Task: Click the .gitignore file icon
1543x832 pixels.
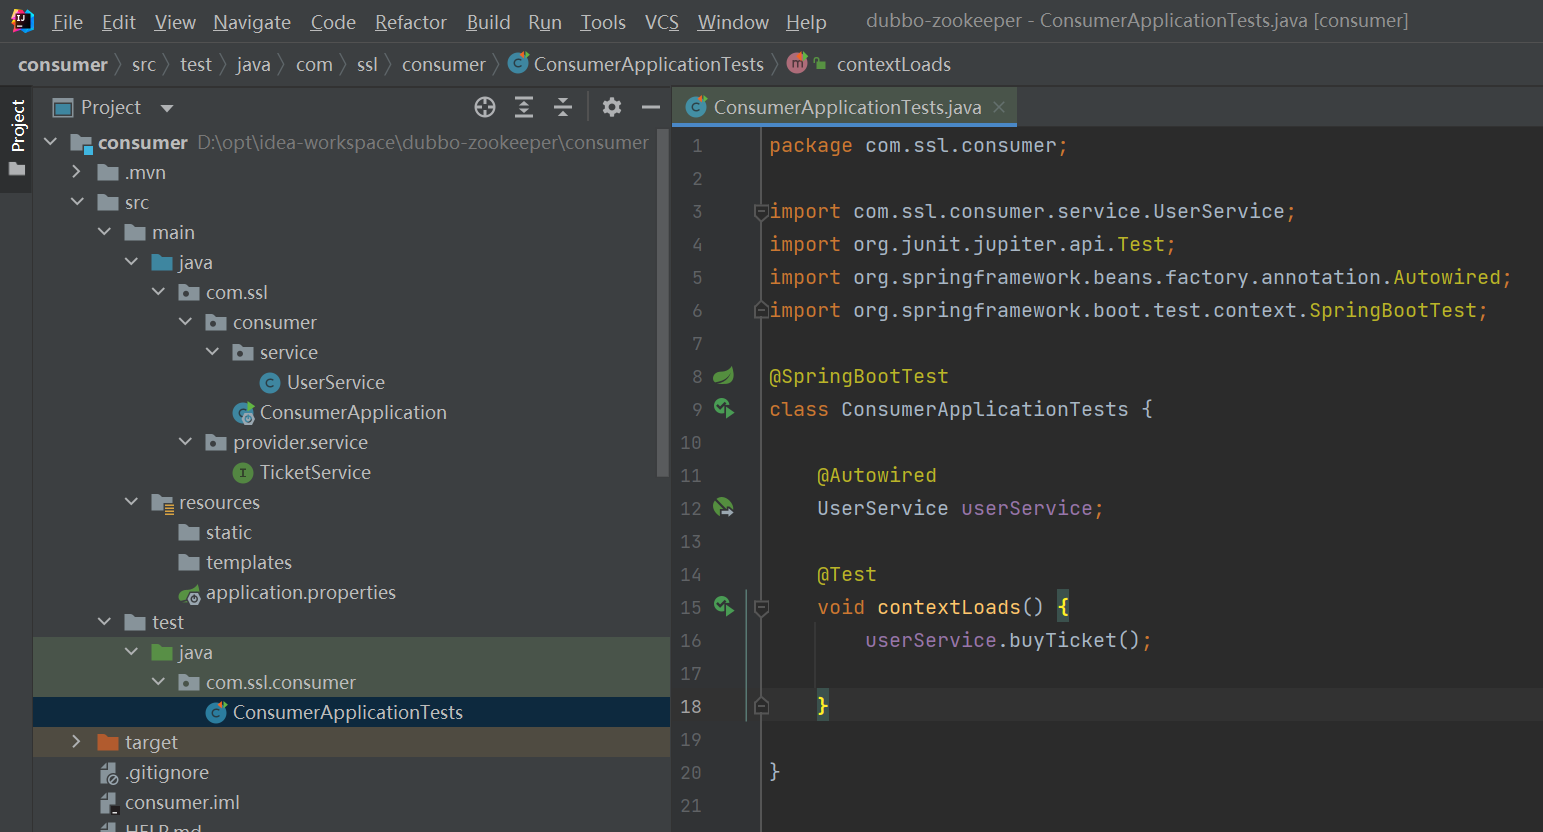Action: click(109, 773)
